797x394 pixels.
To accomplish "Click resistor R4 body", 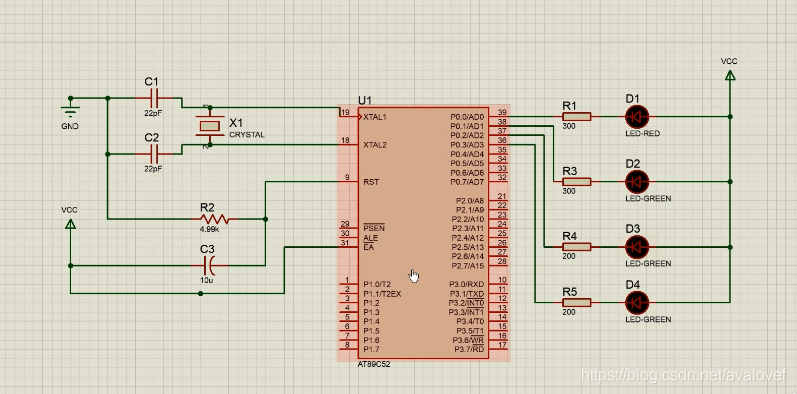I will tap(576, 247).
